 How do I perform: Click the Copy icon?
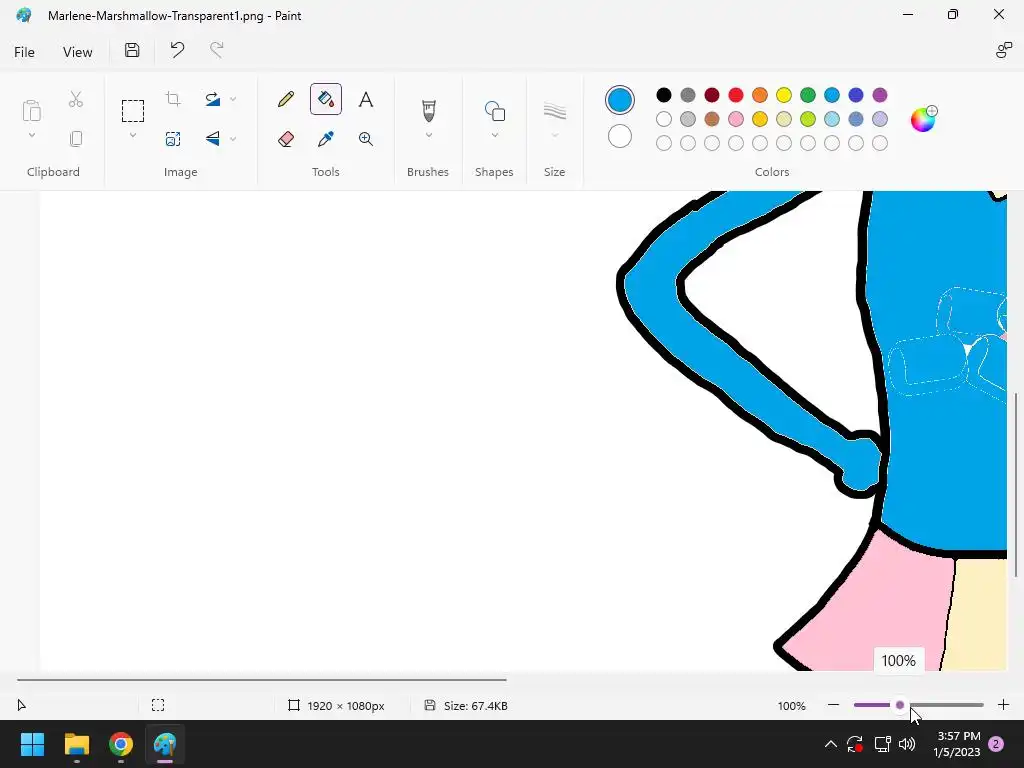point(76,138)
